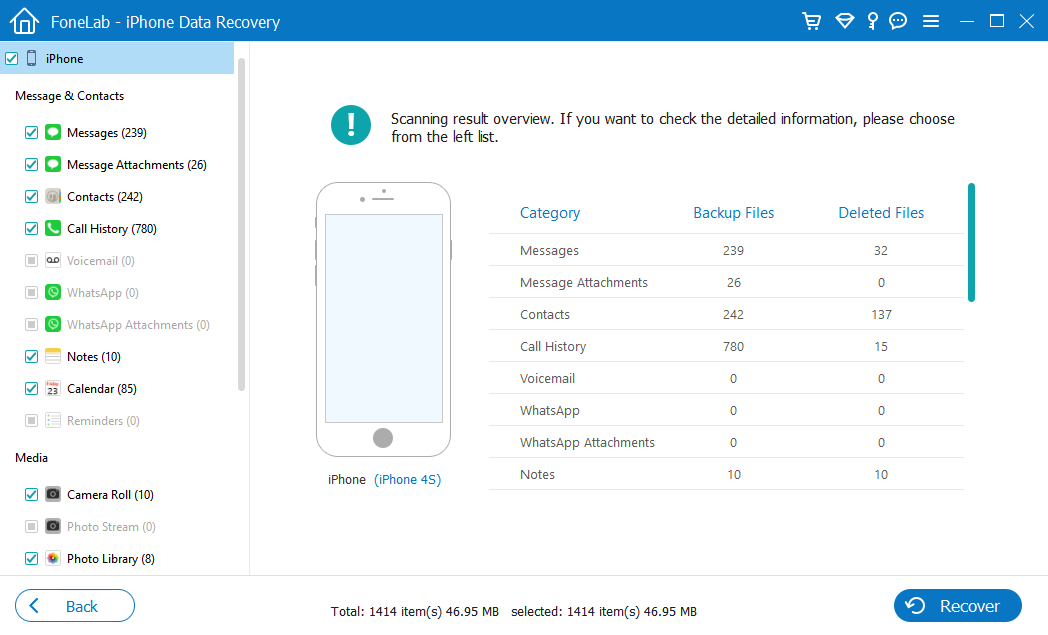Toggle the Calendar (85) checkbox
This screenshot has width=1048, height=635.
[x=31, y=388]
